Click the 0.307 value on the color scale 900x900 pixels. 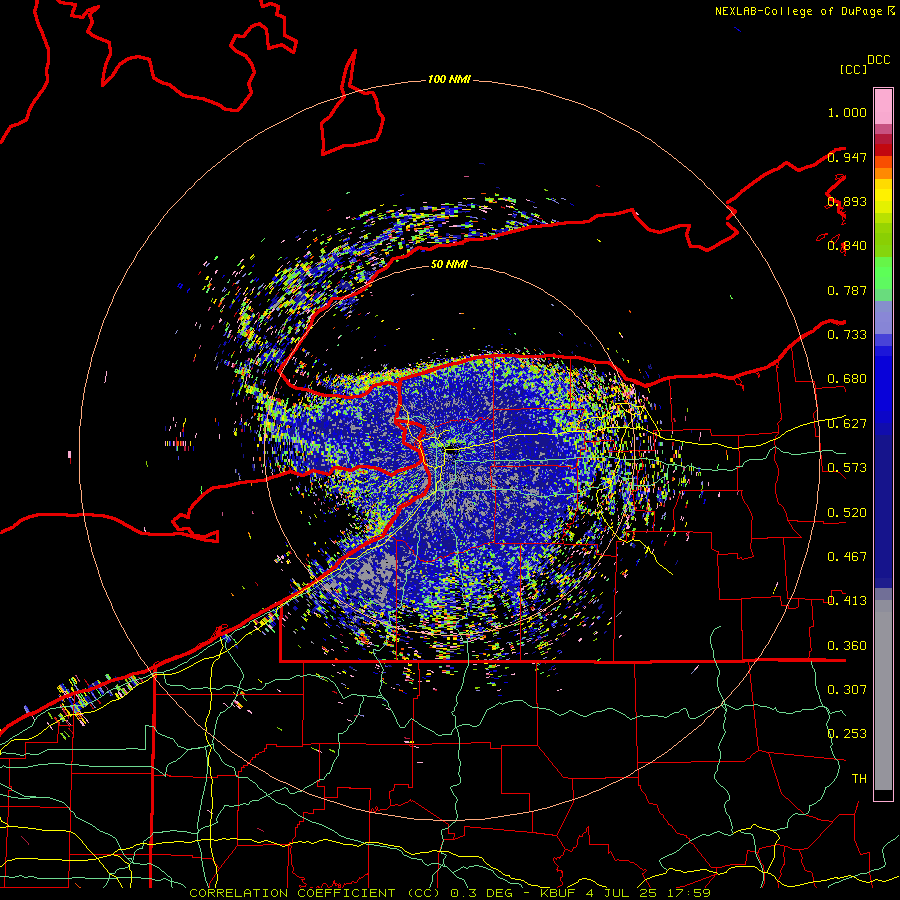click(847, 690)
